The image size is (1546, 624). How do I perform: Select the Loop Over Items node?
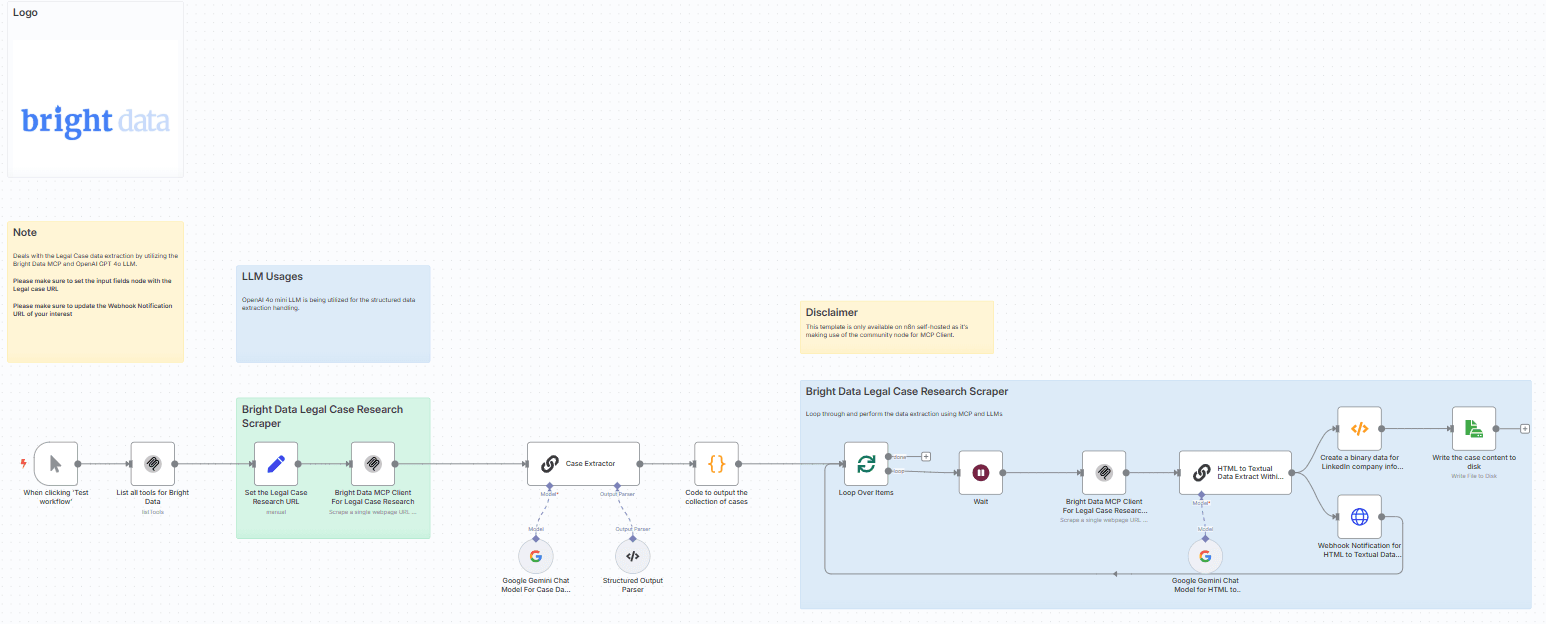click(866, 464)
